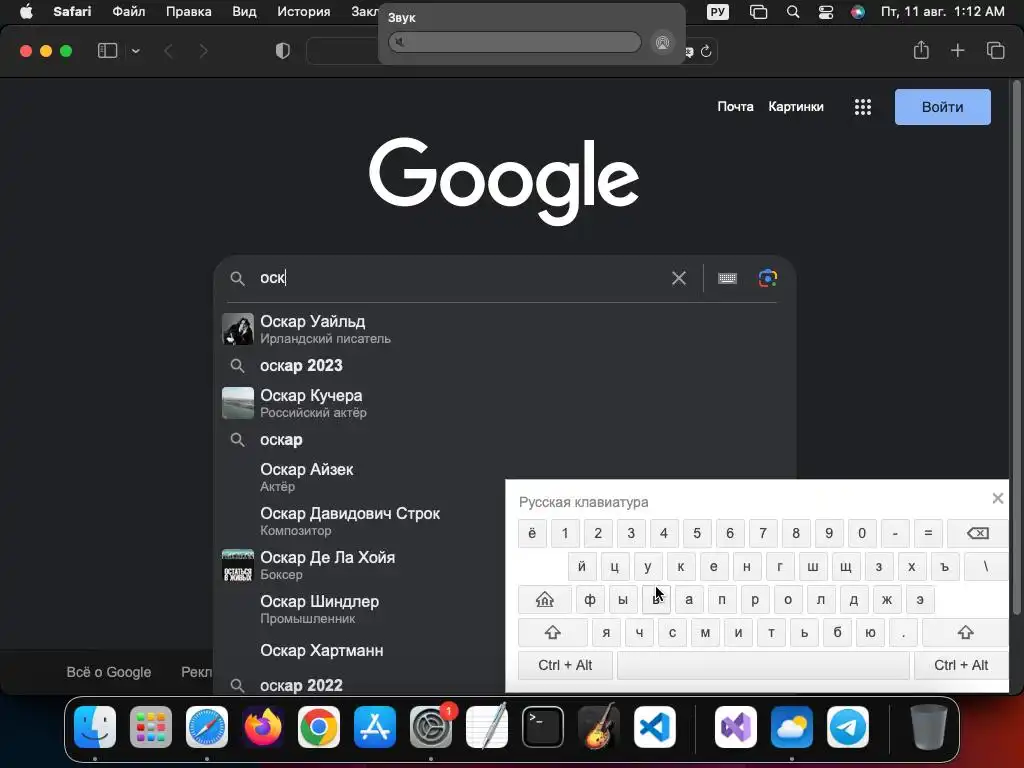Open sidebar options dropdown chevron
Image resolution: width=1024 pixels, height=768 pixels.
point(136,51)
